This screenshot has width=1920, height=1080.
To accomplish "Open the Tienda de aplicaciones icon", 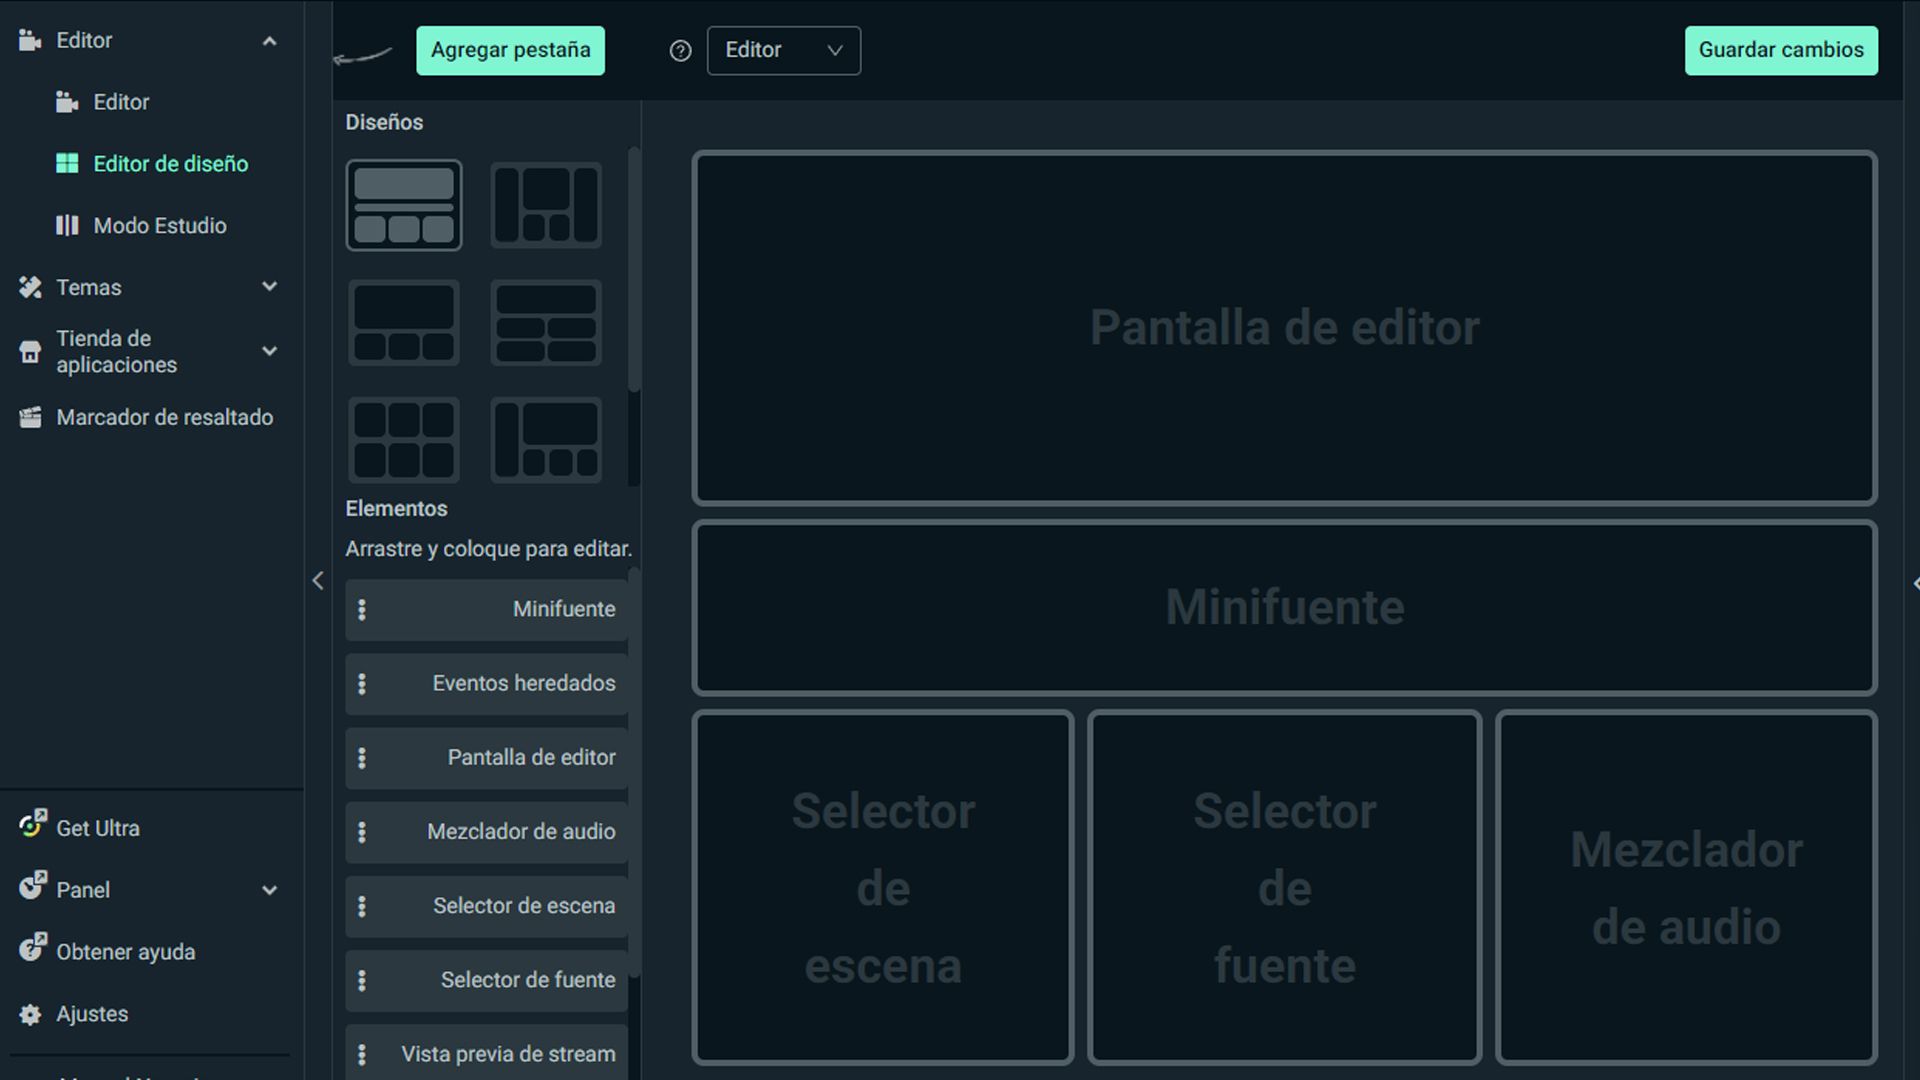I will pos(29,351).
